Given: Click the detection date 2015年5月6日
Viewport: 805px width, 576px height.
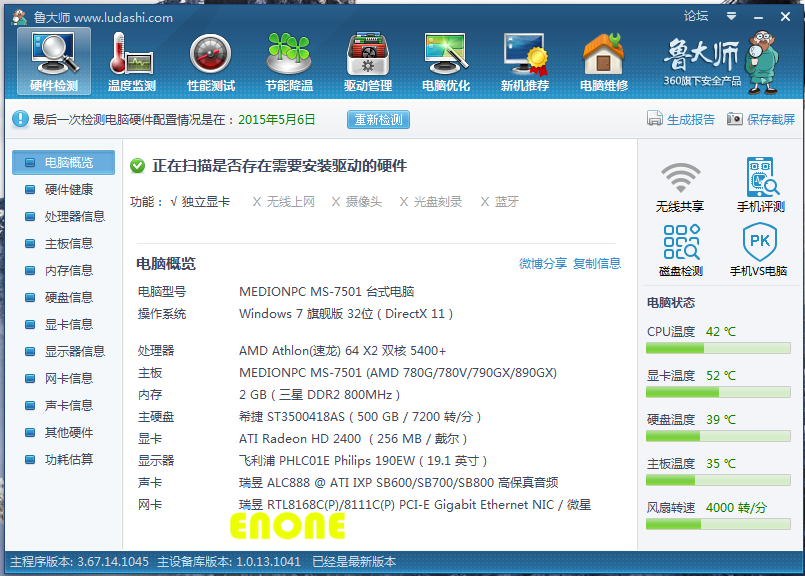Looking at the screenshot, I should tap(277, 120).
